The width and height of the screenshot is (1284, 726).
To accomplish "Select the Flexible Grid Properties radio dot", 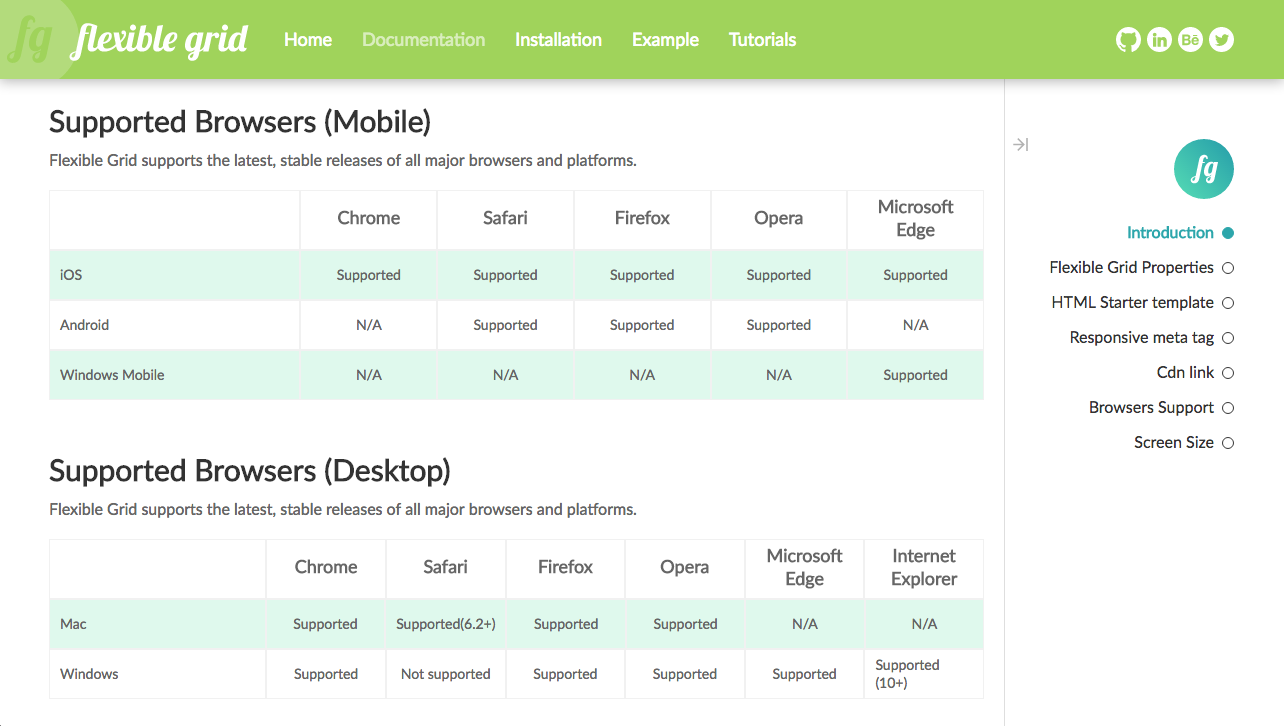I will [1228, 268].
